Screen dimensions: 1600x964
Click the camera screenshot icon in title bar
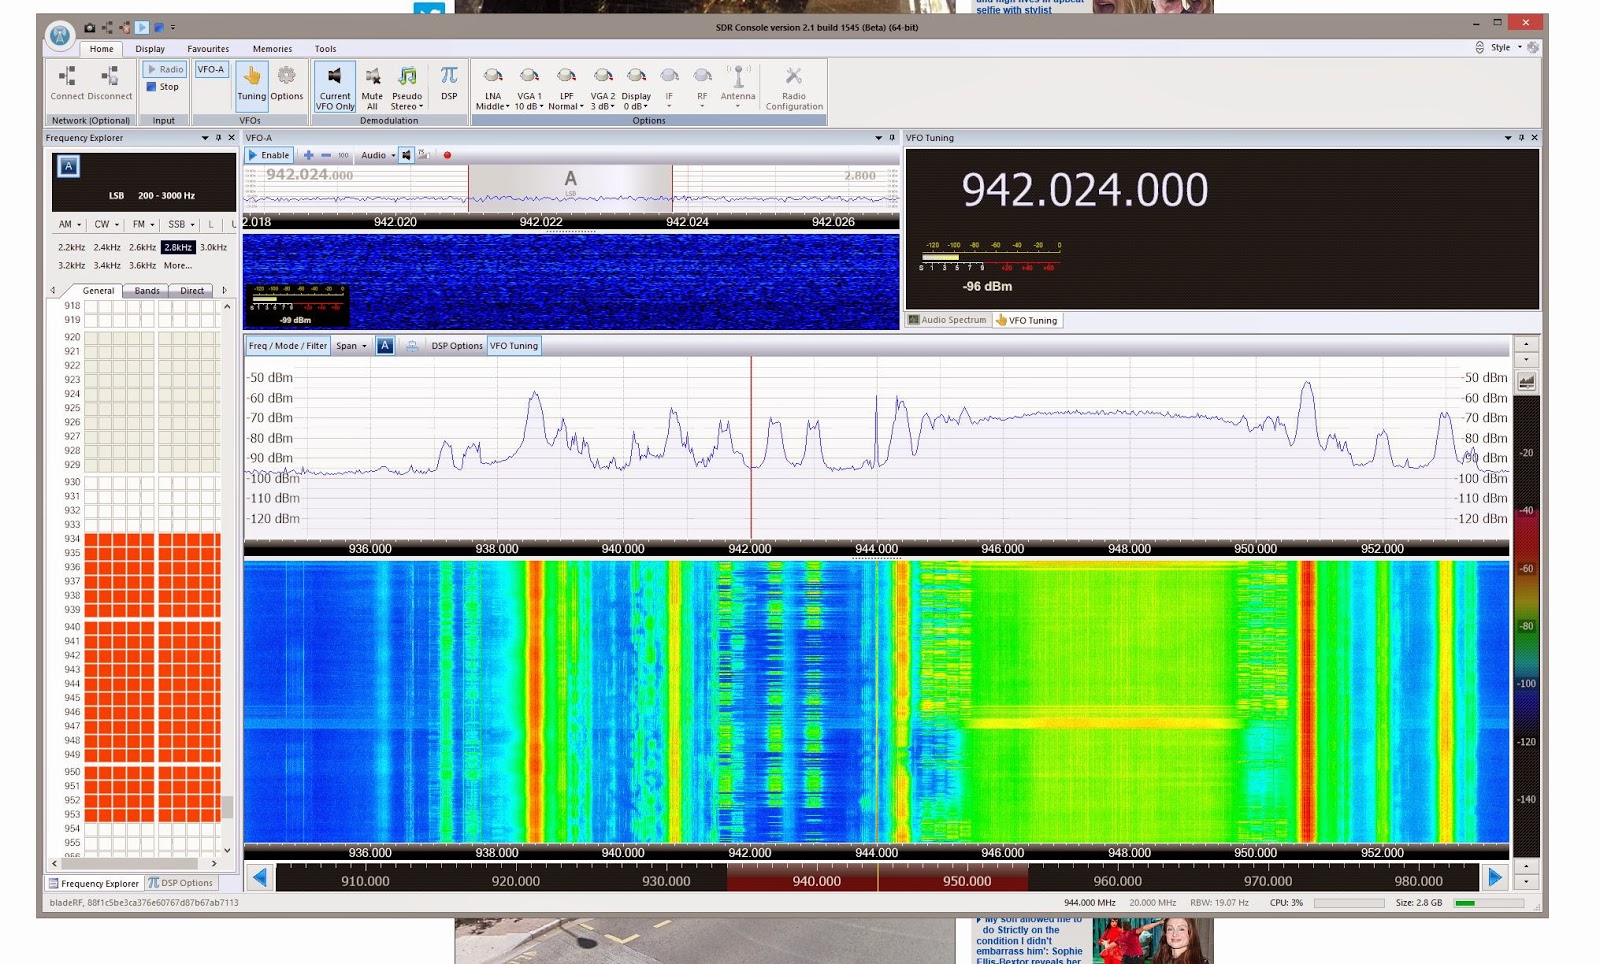pos(89,27)
